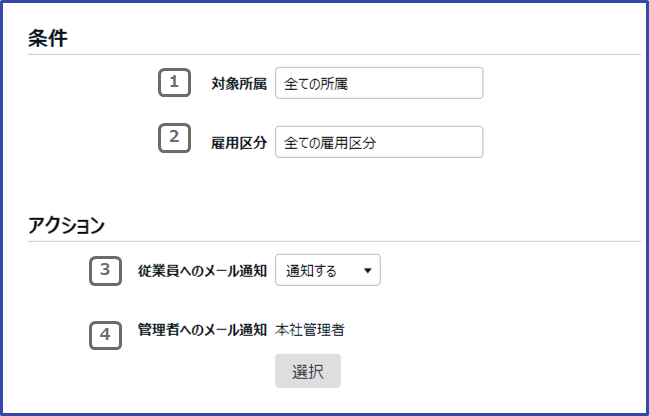
Task: Click the 全ての所属 text value
Action: coord(316,84)
